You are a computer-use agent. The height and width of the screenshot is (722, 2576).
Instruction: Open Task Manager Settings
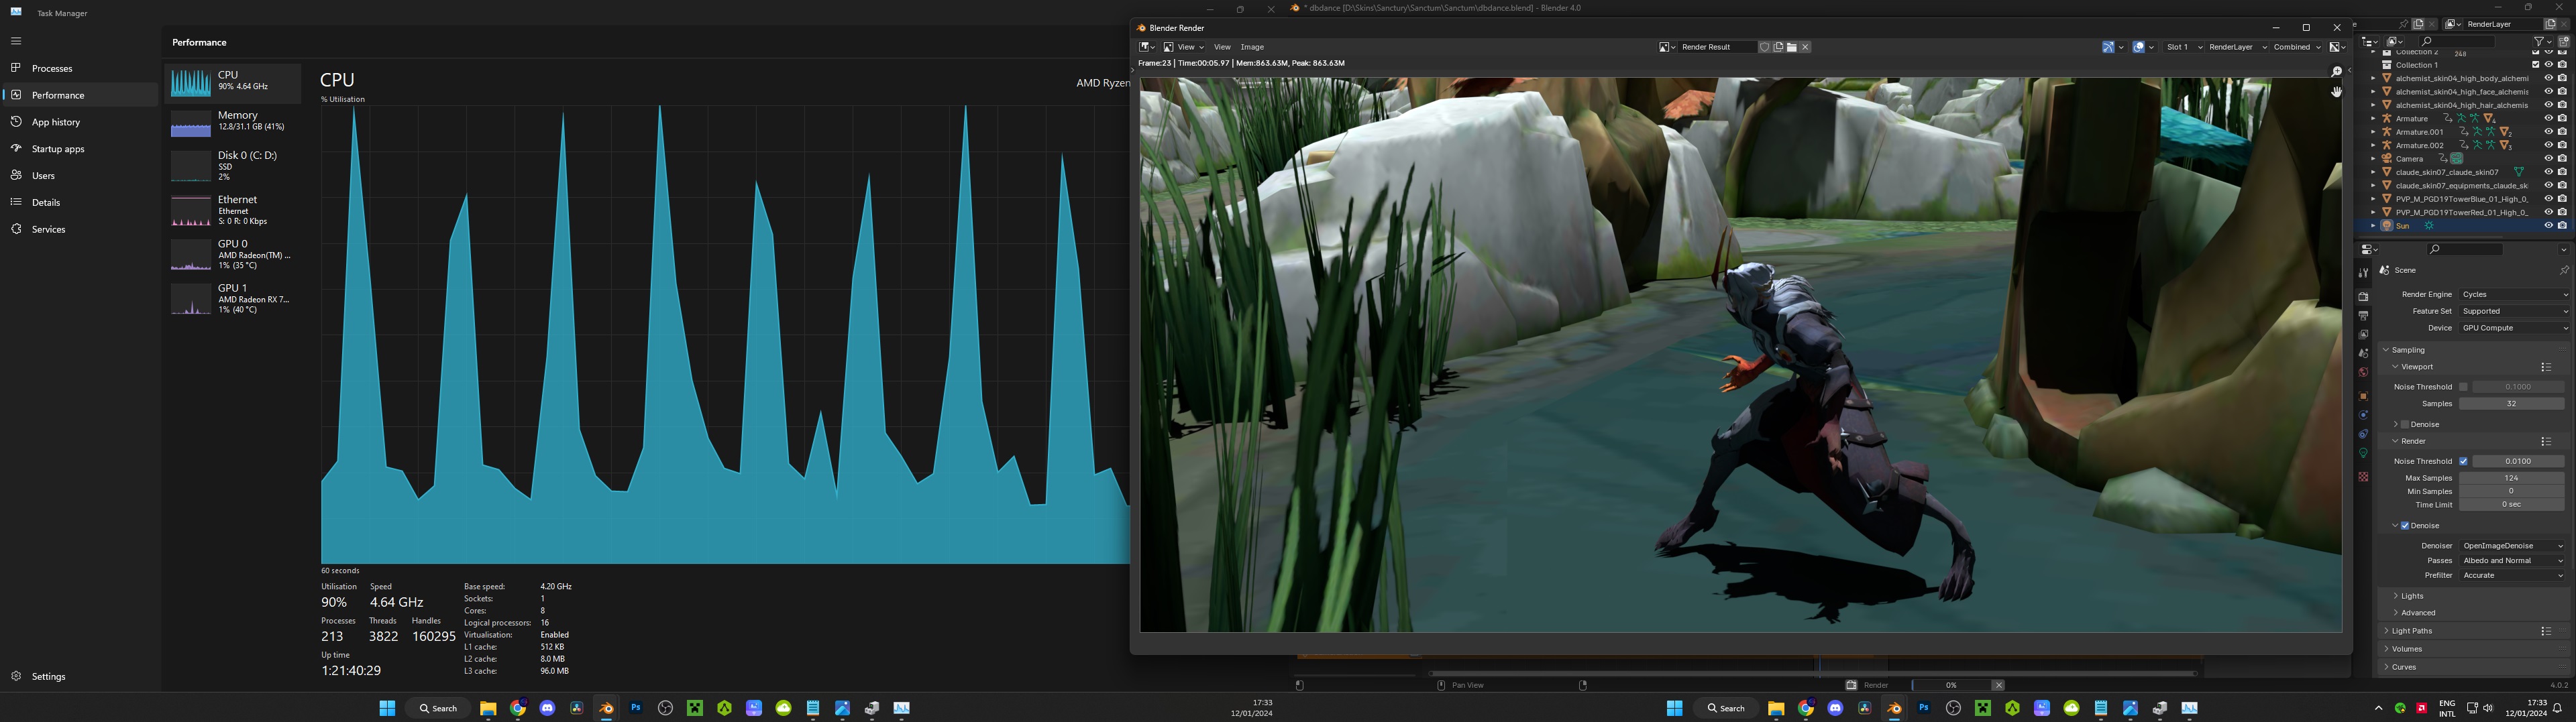(80, 676)
